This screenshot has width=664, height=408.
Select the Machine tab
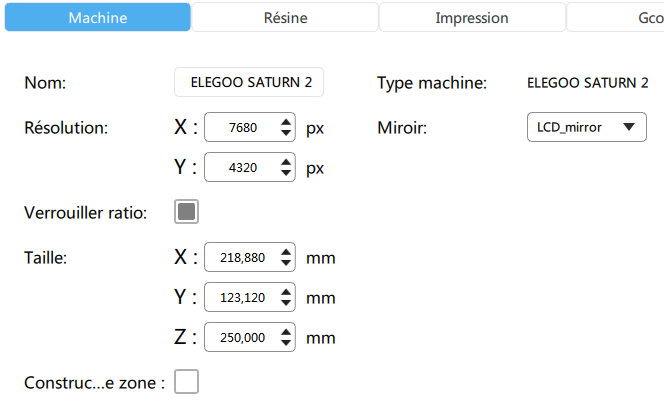97,18
